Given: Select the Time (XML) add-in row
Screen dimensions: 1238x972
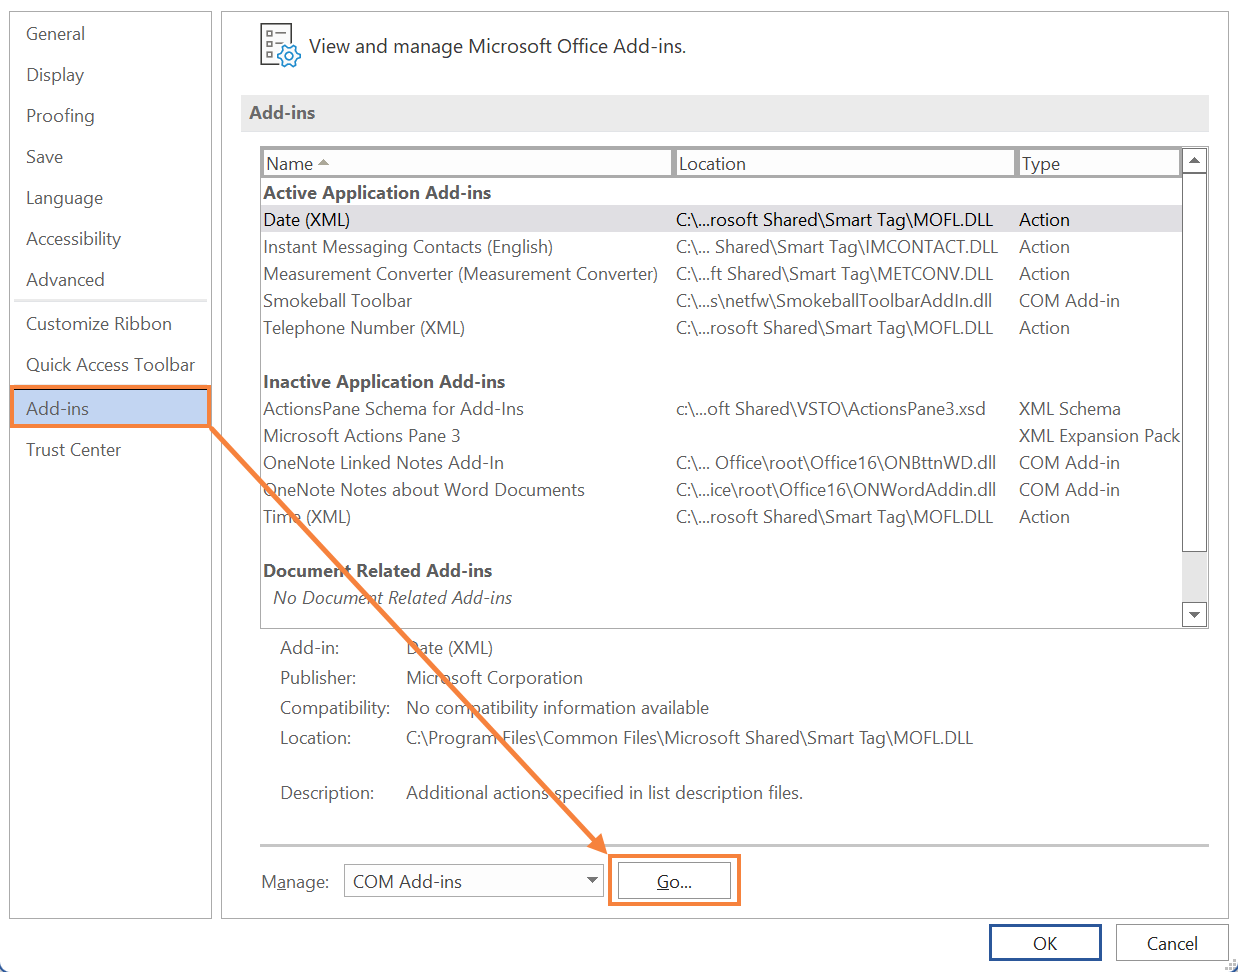Looking at the screenshot, I should 721,517.
